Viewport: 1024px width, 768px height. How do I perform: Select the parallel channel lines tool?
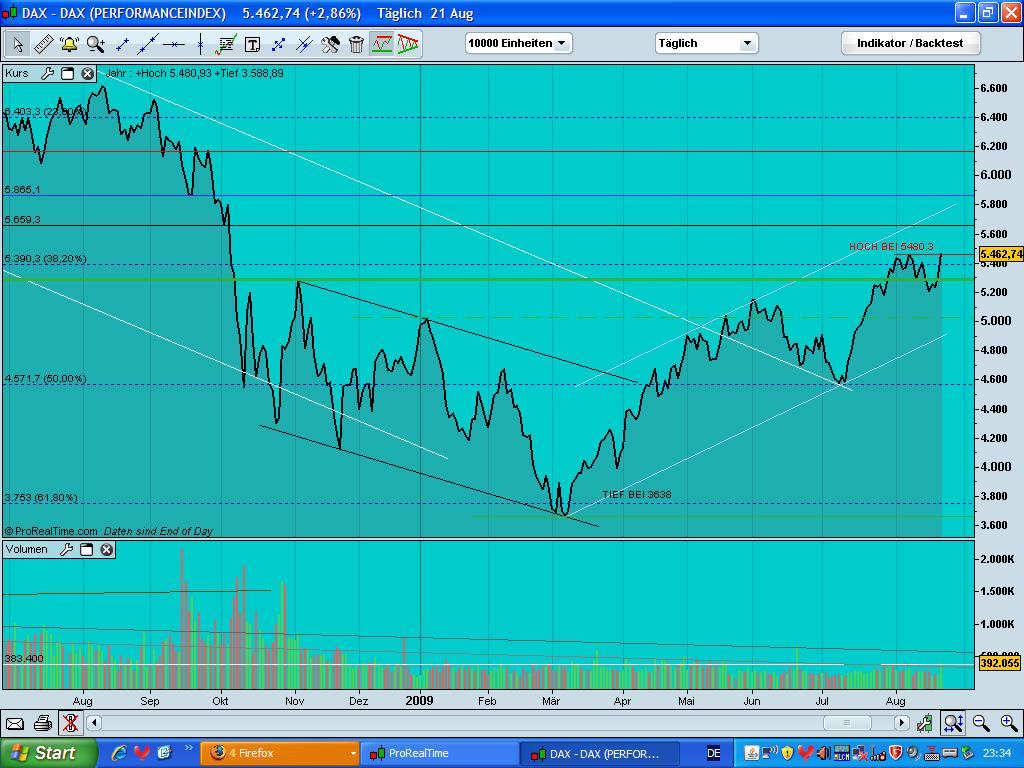304,44
